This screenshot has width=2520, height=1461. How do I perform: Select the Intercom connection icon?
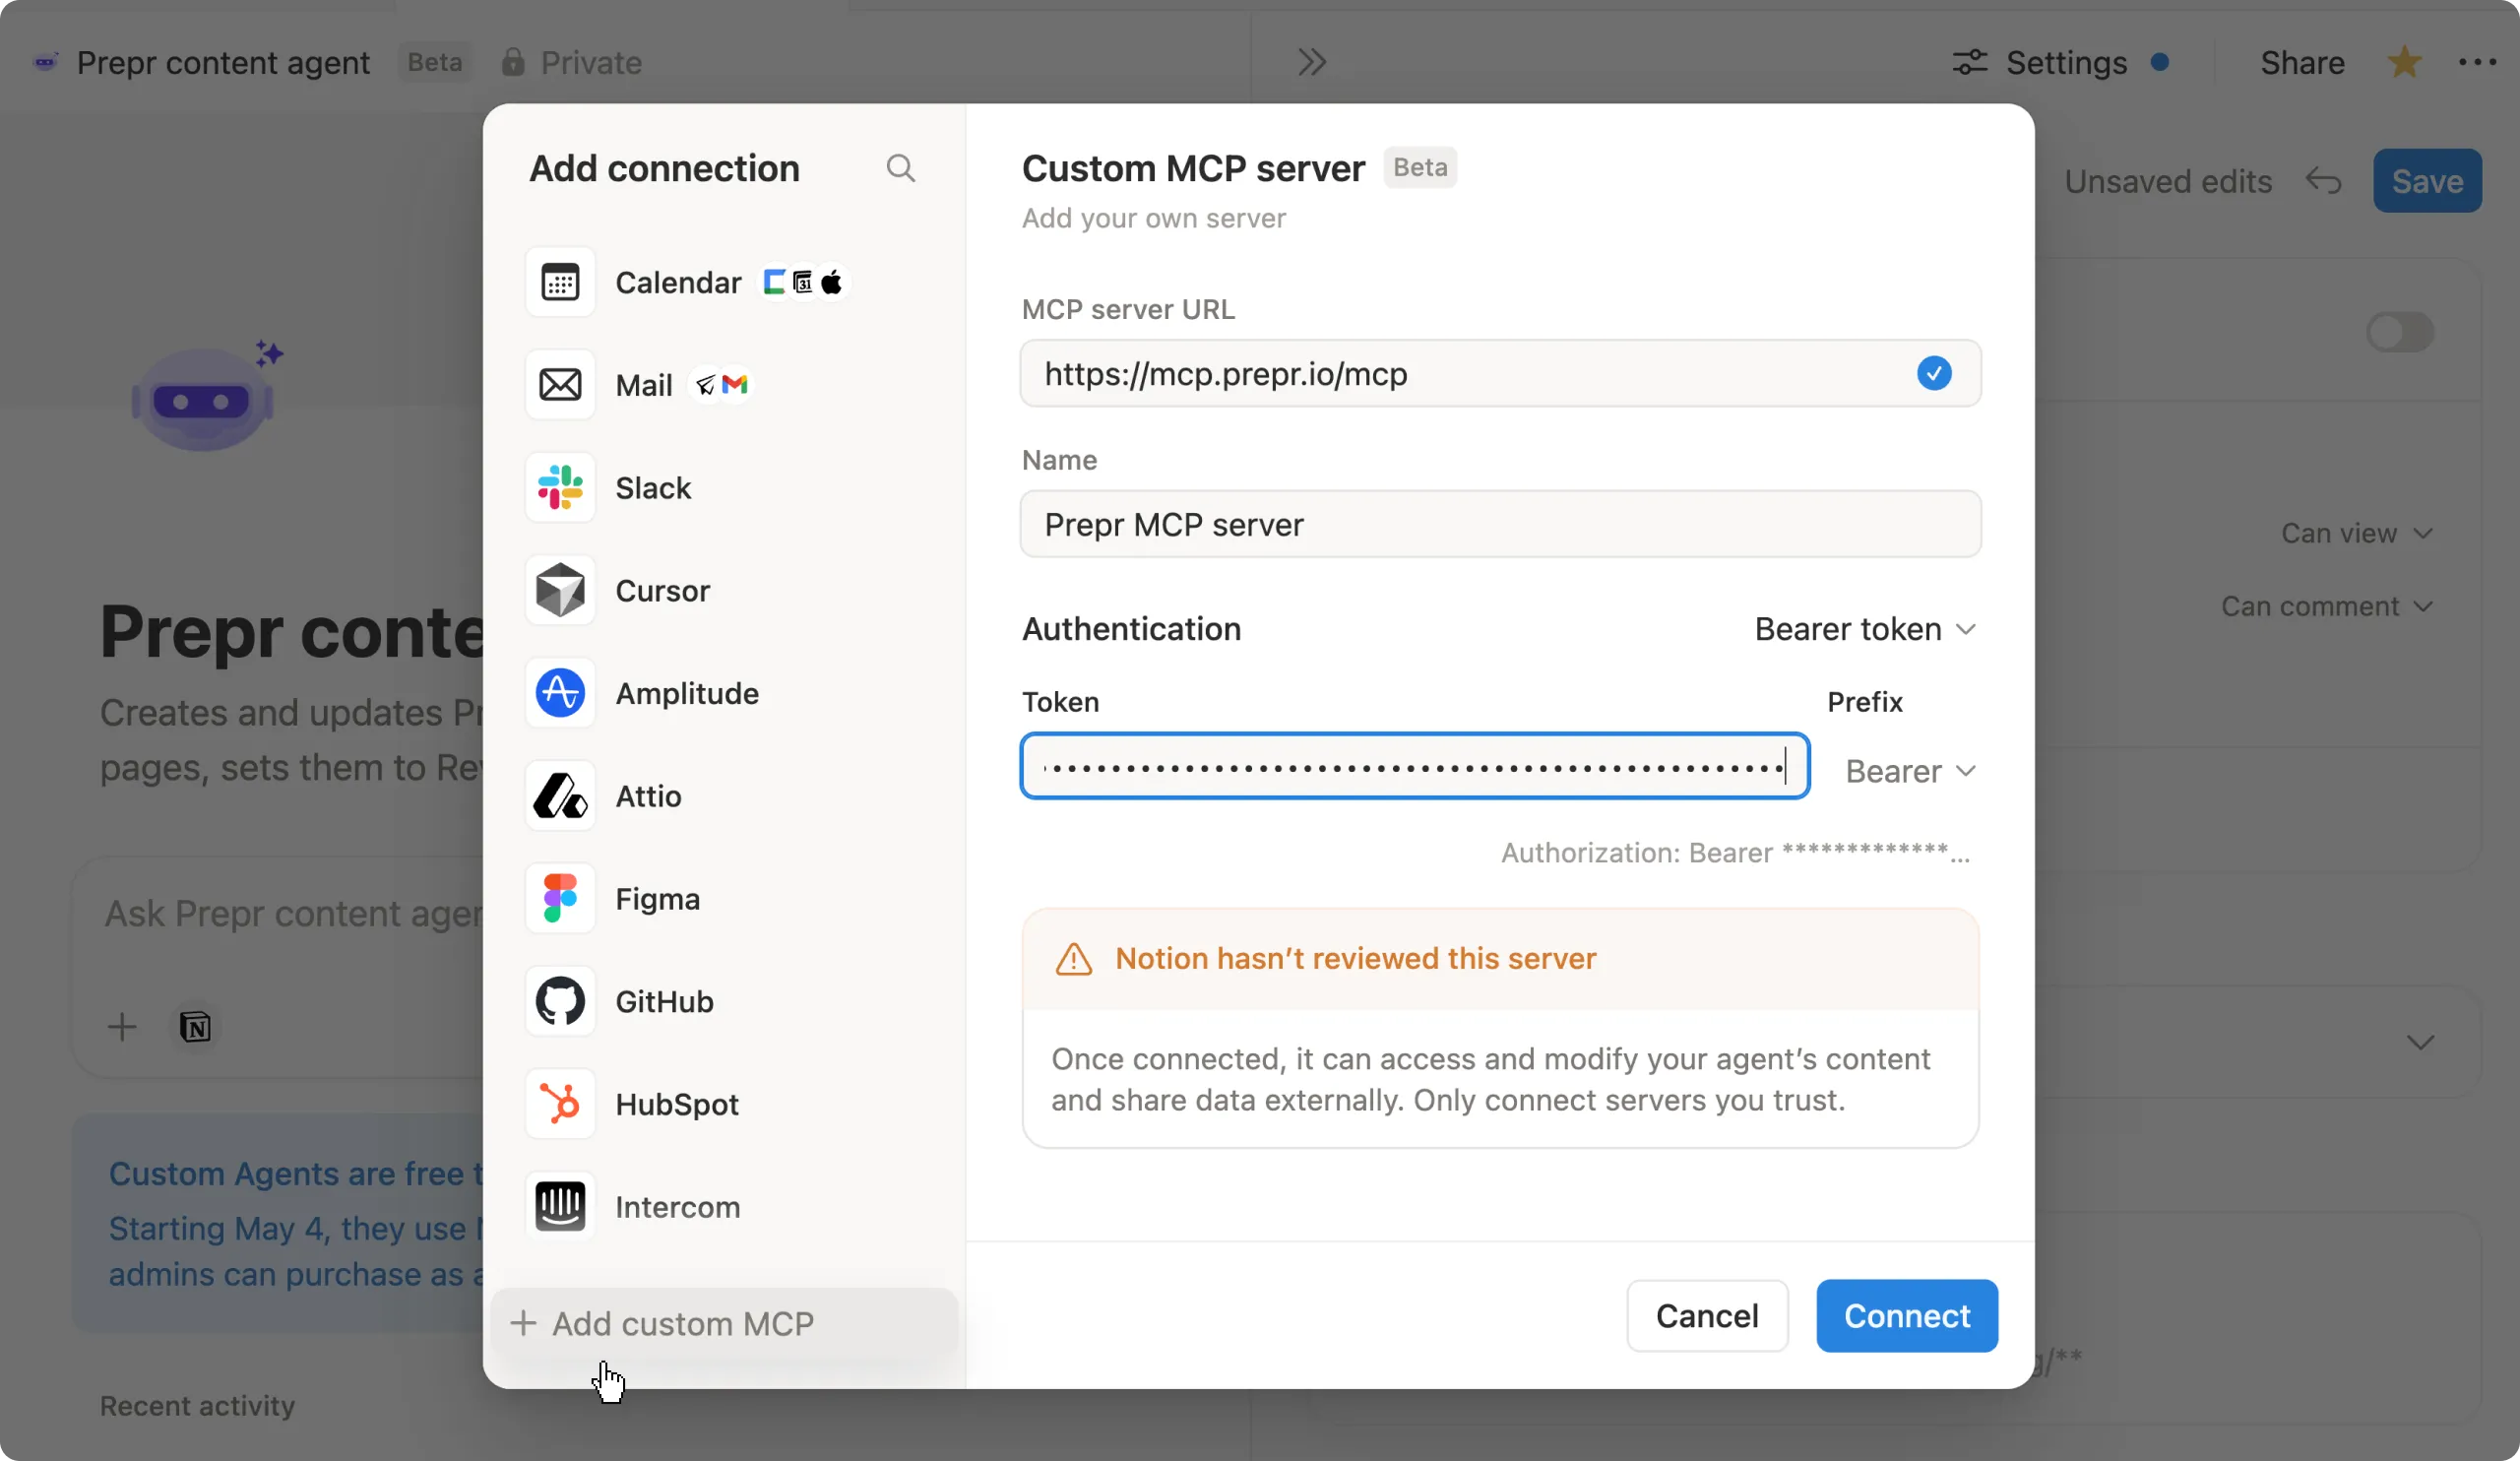pyautogui.click(x=559, y=1206)
